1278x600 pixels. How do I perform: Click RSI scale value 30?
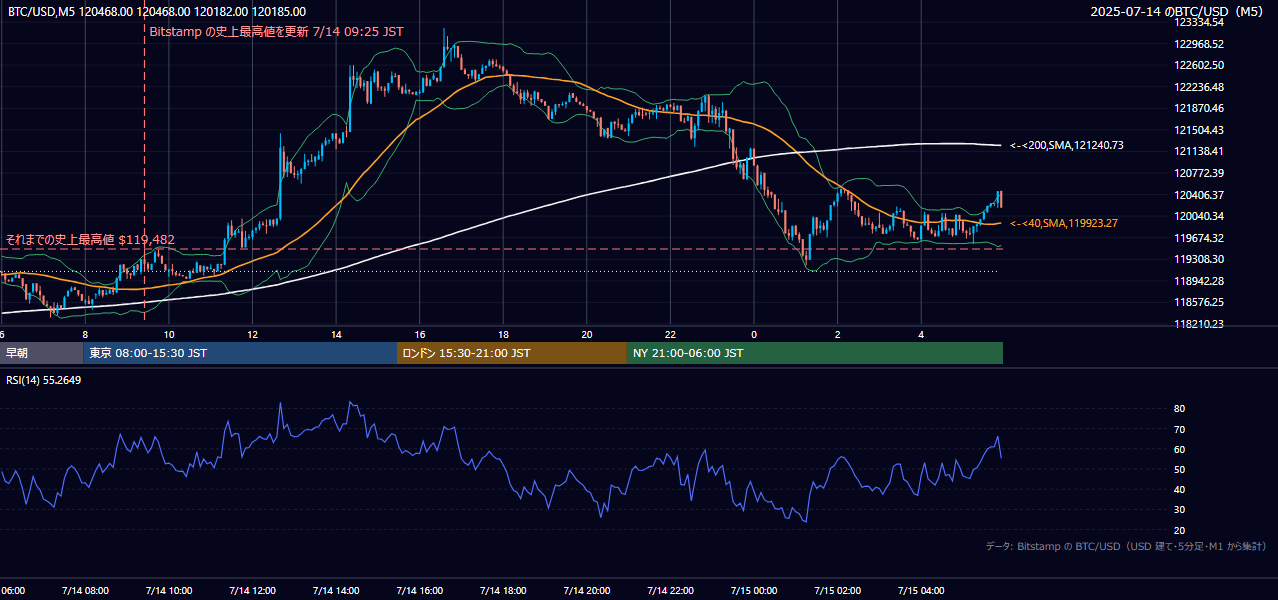point(1179,509)
